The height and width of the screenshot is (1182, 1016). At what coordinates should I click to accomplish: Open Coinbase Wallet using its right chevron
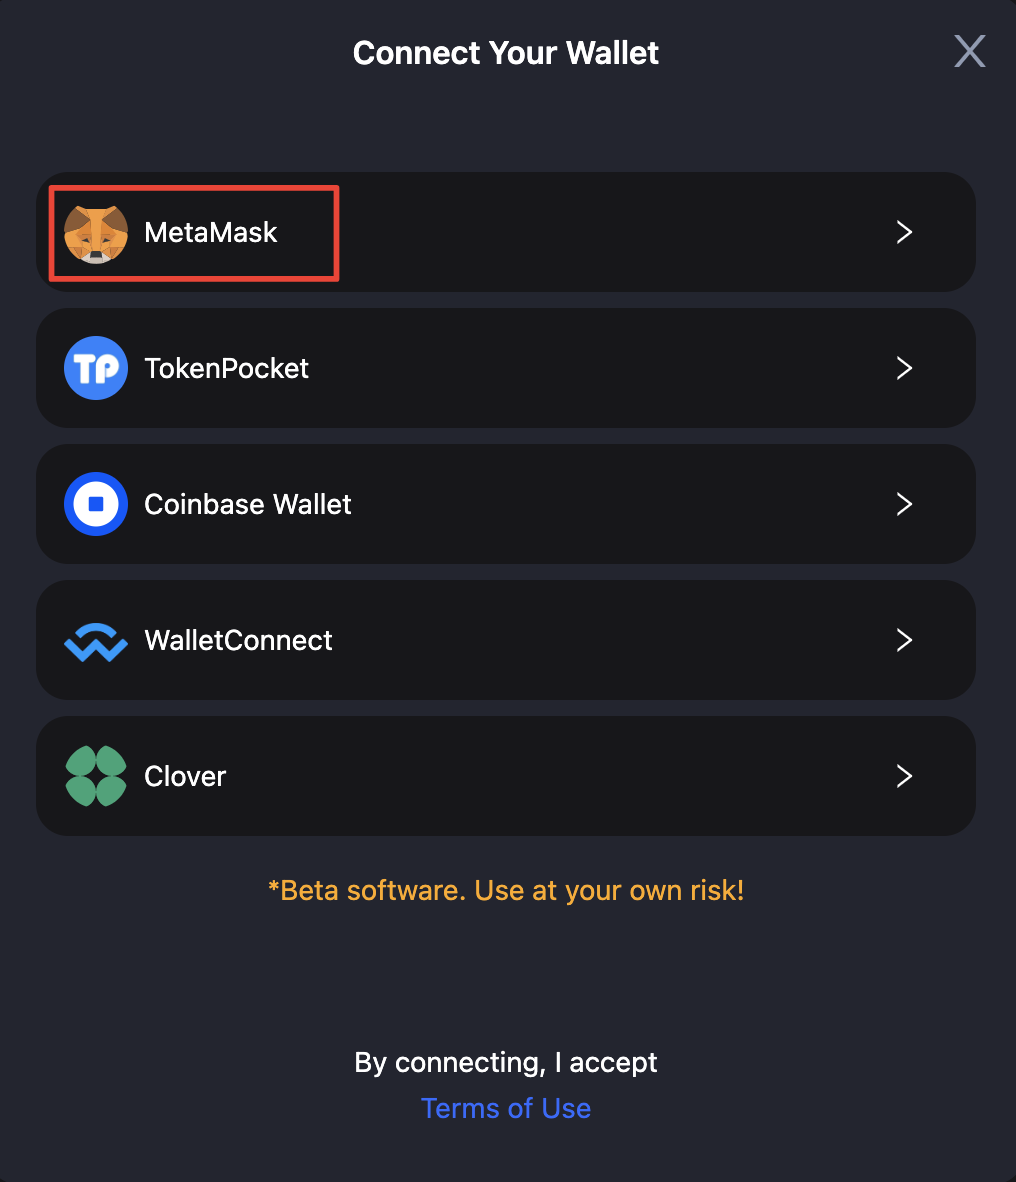pos(904,504)
